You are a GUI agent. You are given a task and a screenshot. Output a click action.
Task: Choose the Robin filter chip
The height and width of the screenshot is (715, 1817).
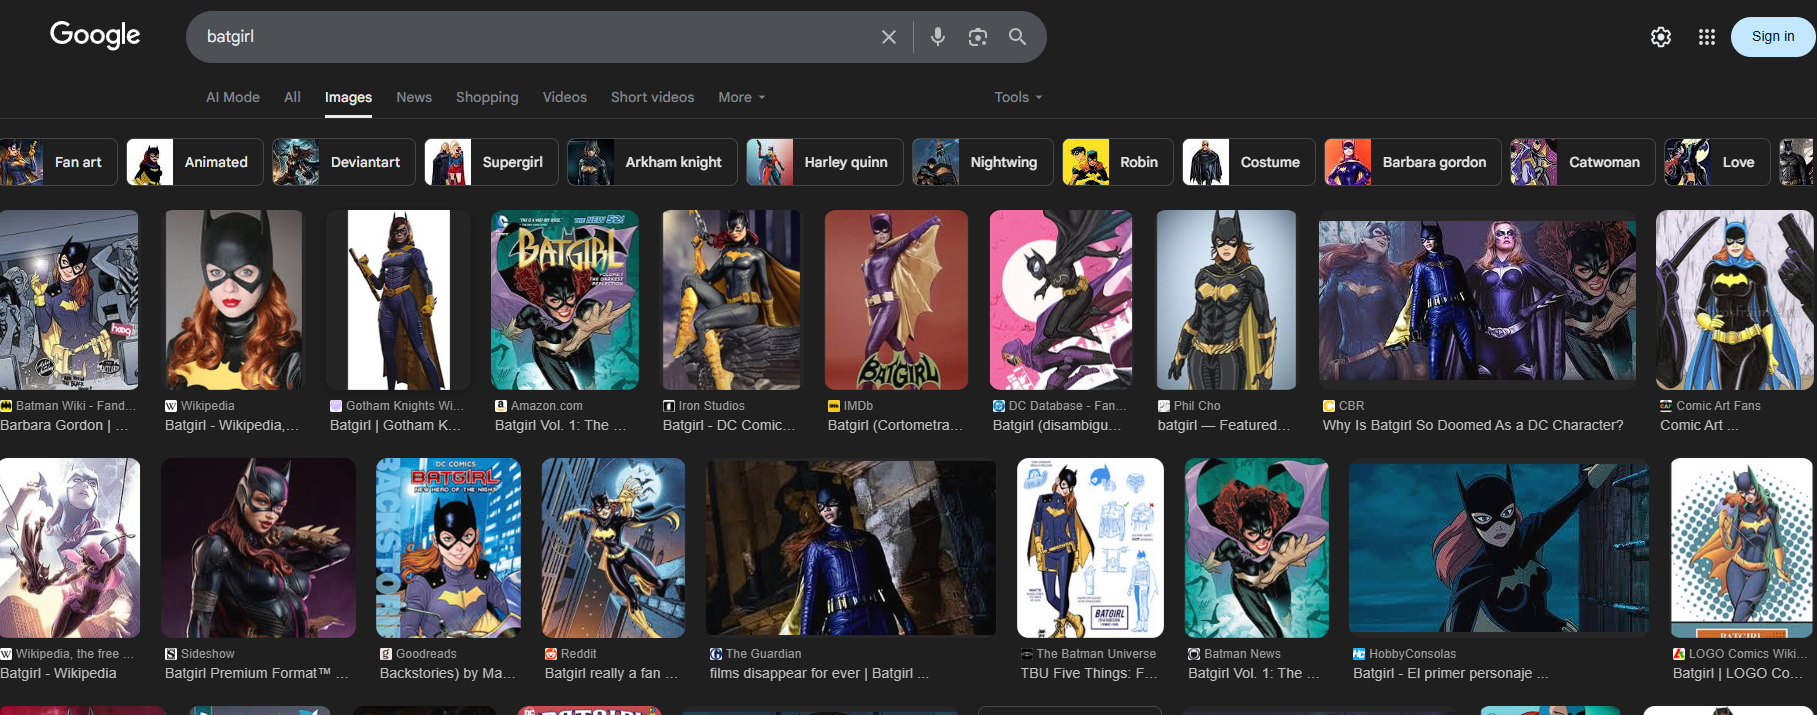1118,162
